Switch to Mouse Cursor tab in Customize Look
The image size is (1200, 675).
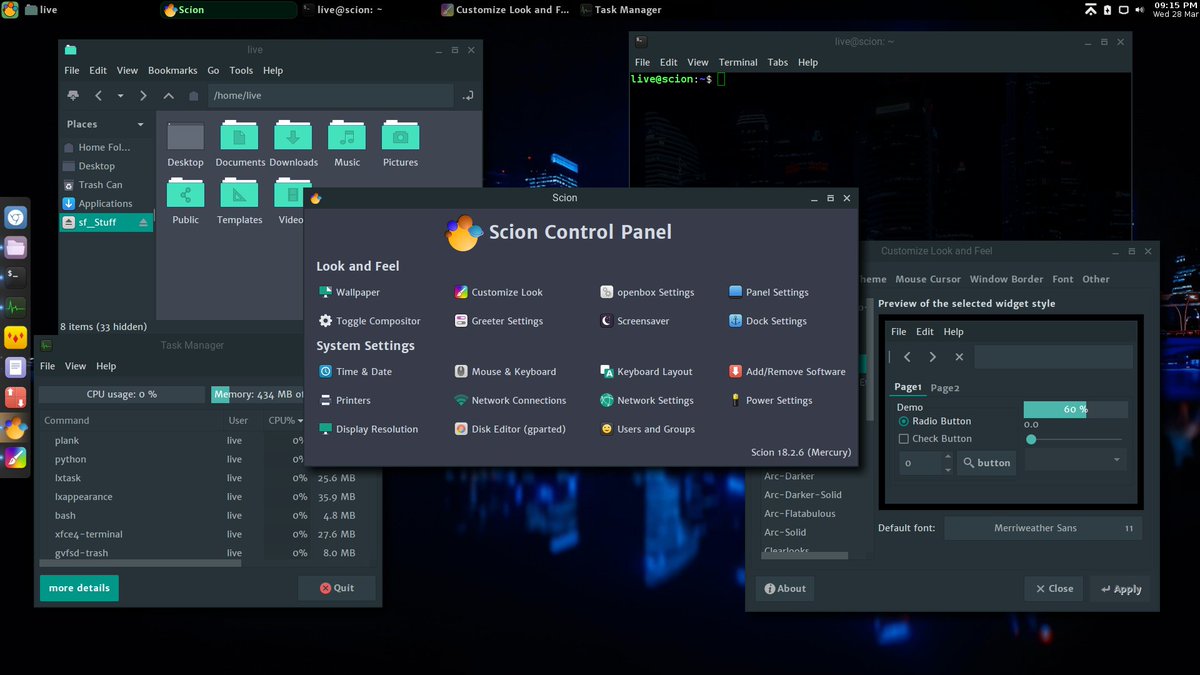tap(928, 279)
